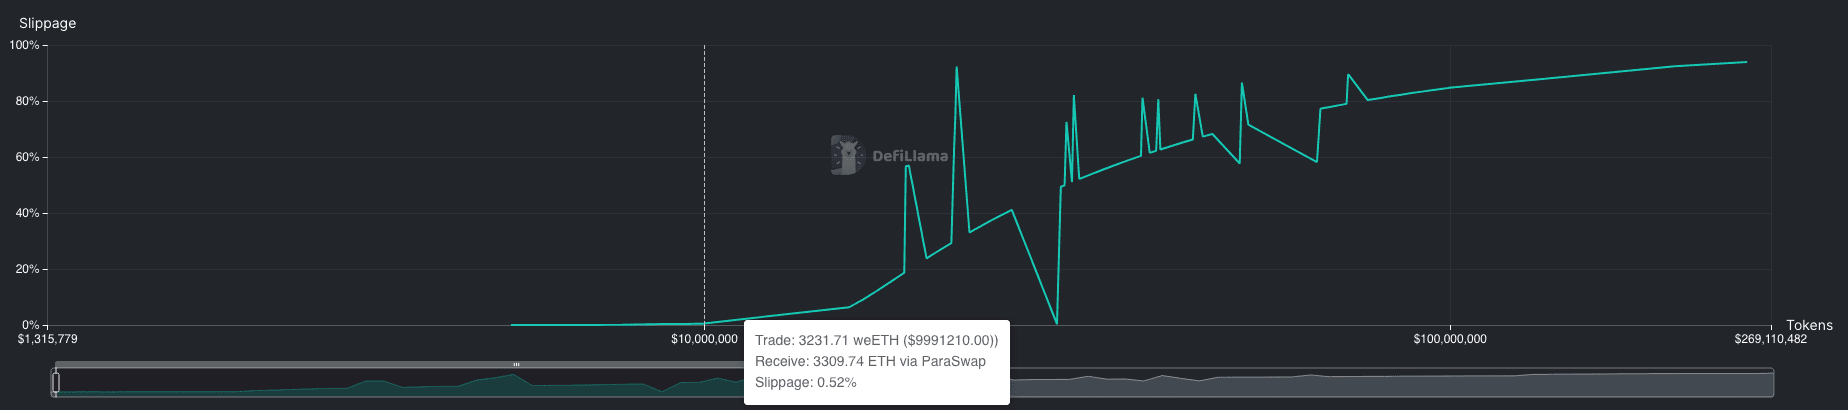The image size is (1848, 410).
Task: Click the Tokens axis title
Action: click(x=1809, y=325)
